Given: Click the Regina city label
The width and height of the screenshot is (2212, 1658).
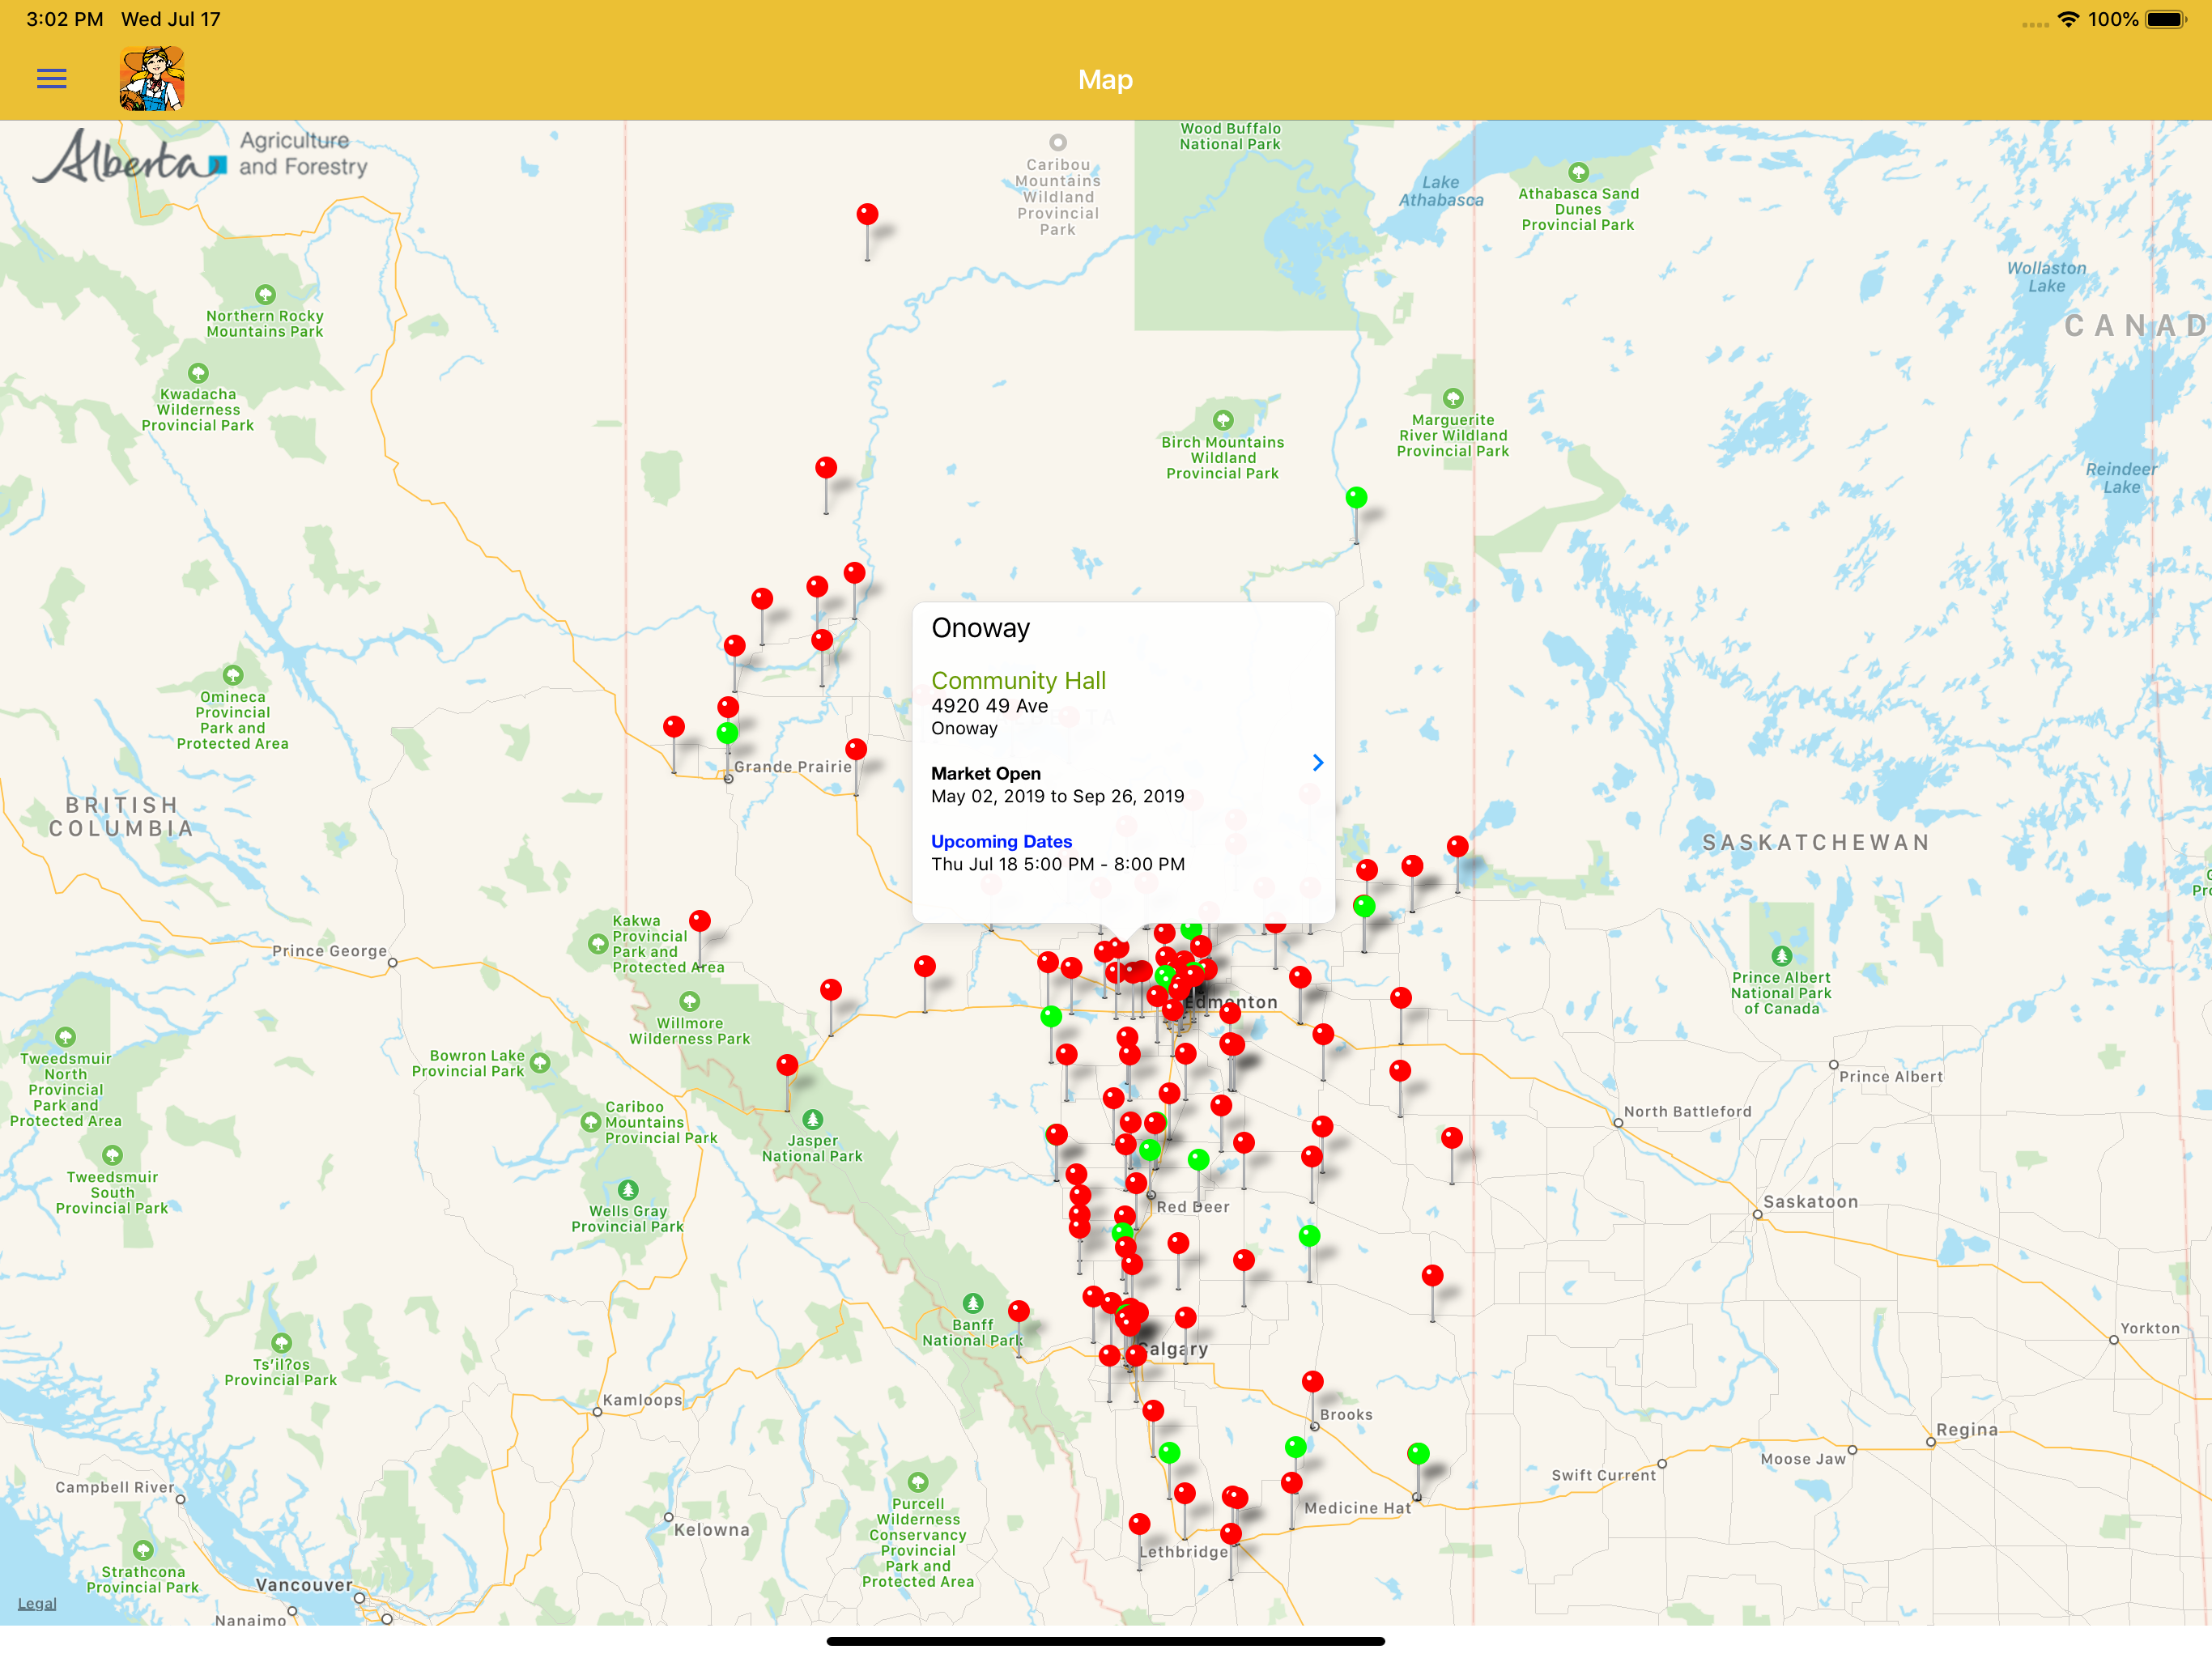Looking at the screenshot, I should 1966,1430.
